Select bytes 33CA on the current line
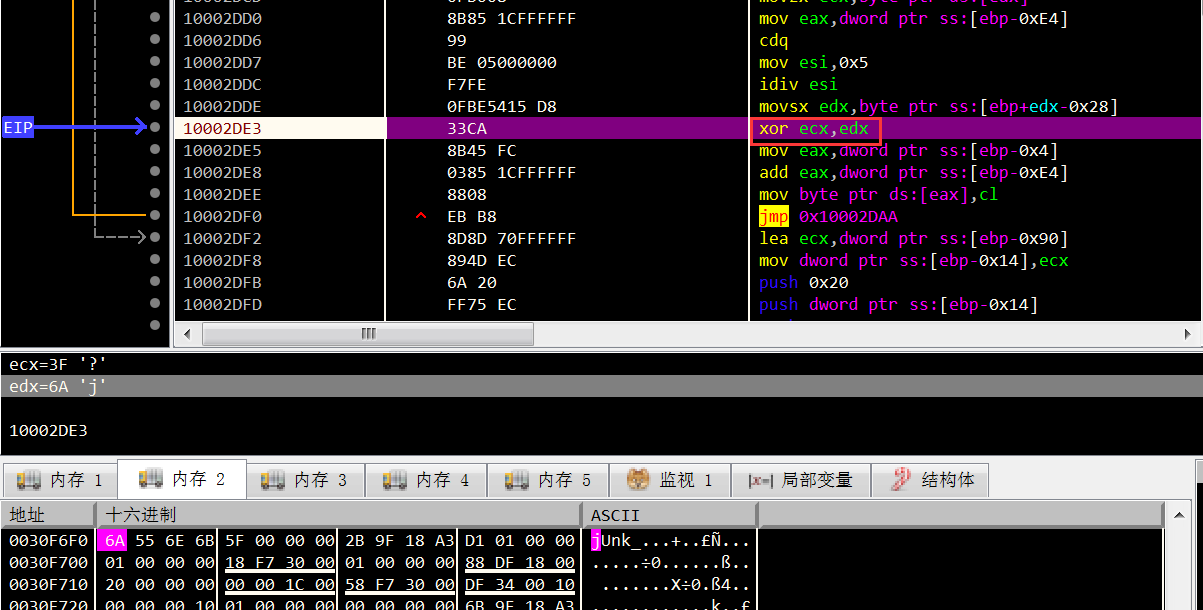The width and height of the screenshot is (1203, 610). coord(467,128)
